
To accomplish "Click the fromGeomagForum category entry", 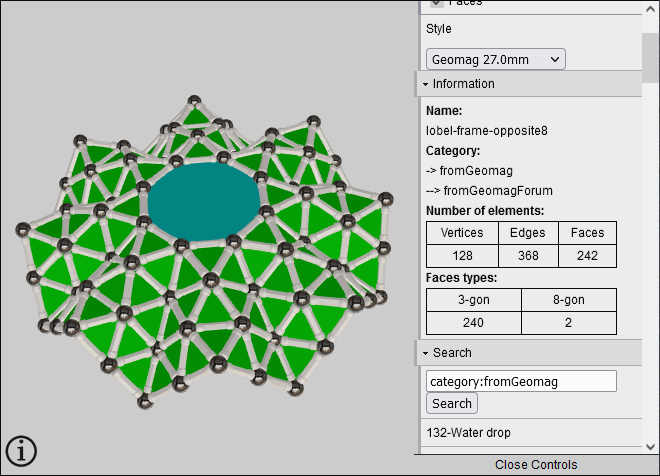I will pos(498,191).
